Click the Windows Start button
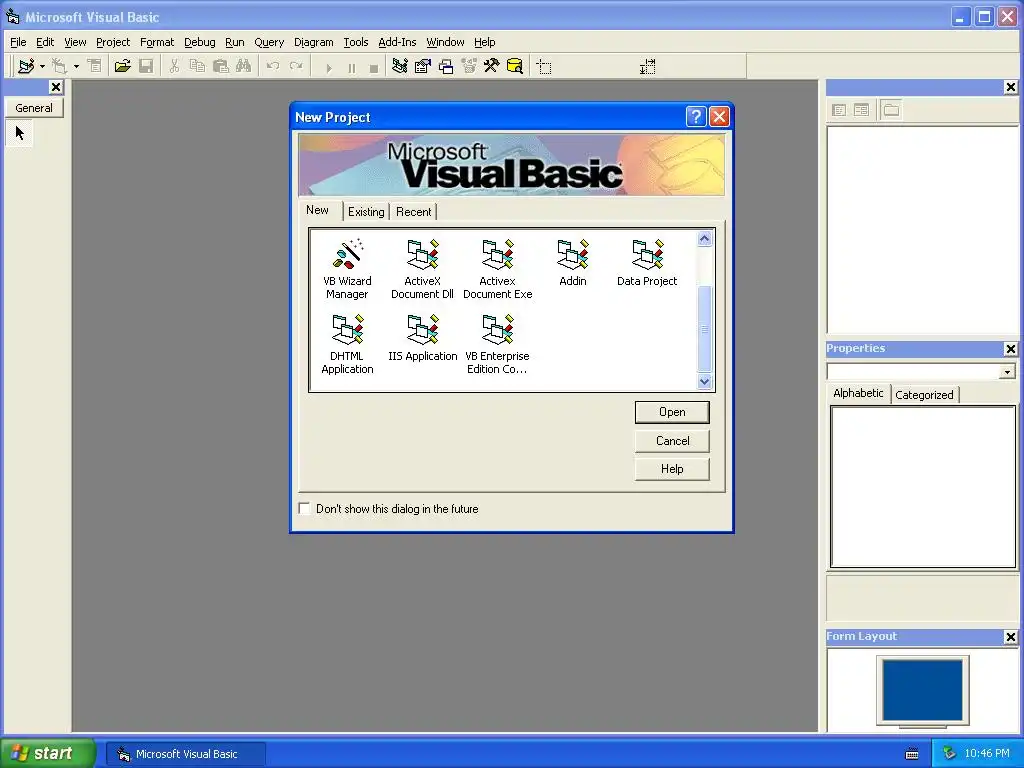The image size is (1024, 768). pyautogui.click(x=47, y=753)
